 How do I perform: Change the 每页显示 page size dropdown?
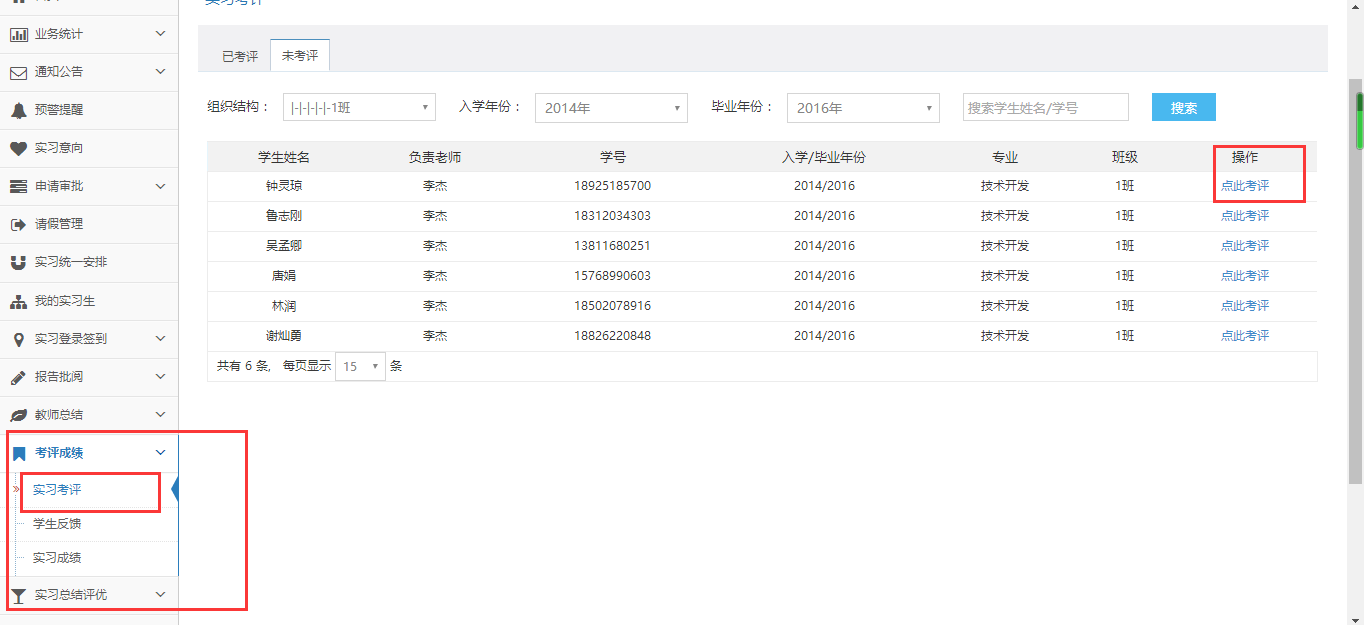click(x=360, y=366)
